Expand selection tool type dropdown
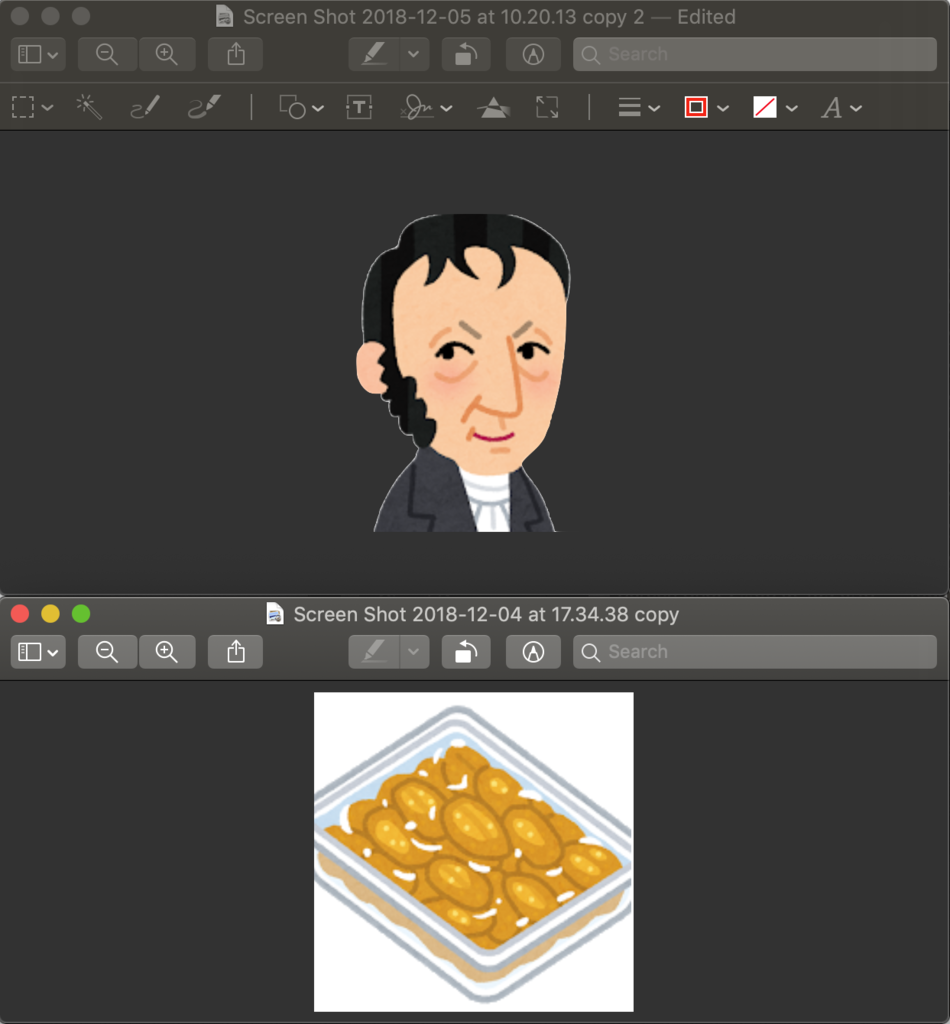 tap(48, 108)
